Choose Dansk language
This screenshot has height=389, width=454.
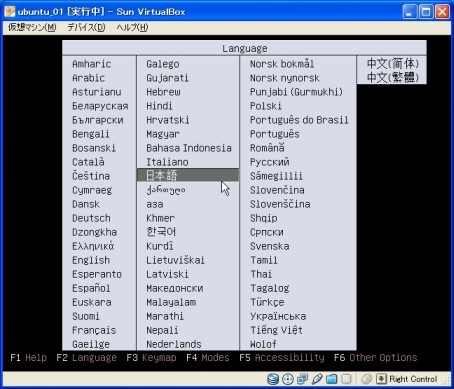86,204
